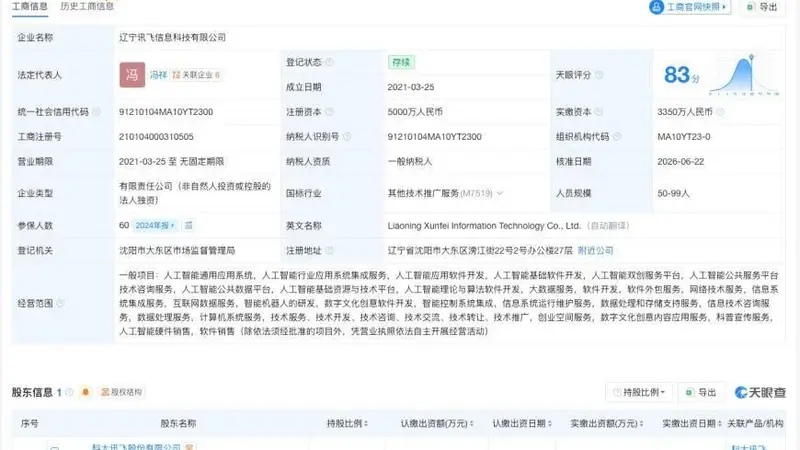800x450 pixels.
Task: Click the red 冯 avatar of the legal representative
Action: [132, 75]
